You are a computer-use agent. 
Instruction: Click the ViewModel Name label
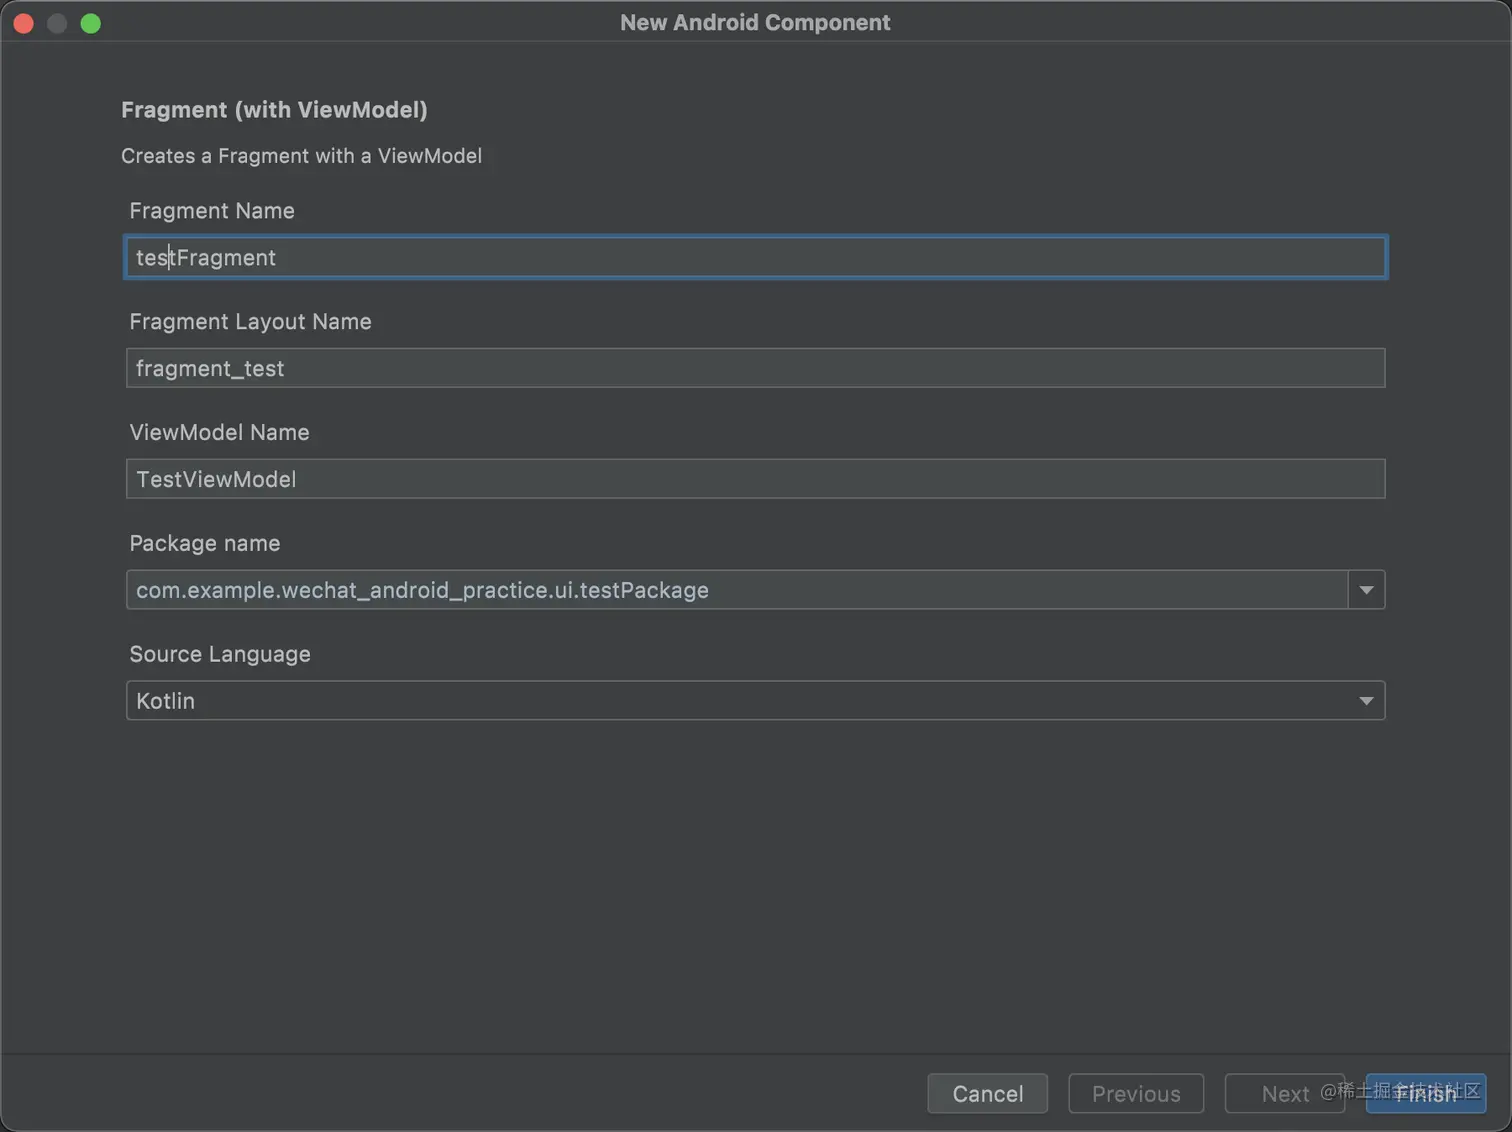click(x=219, y=433)
